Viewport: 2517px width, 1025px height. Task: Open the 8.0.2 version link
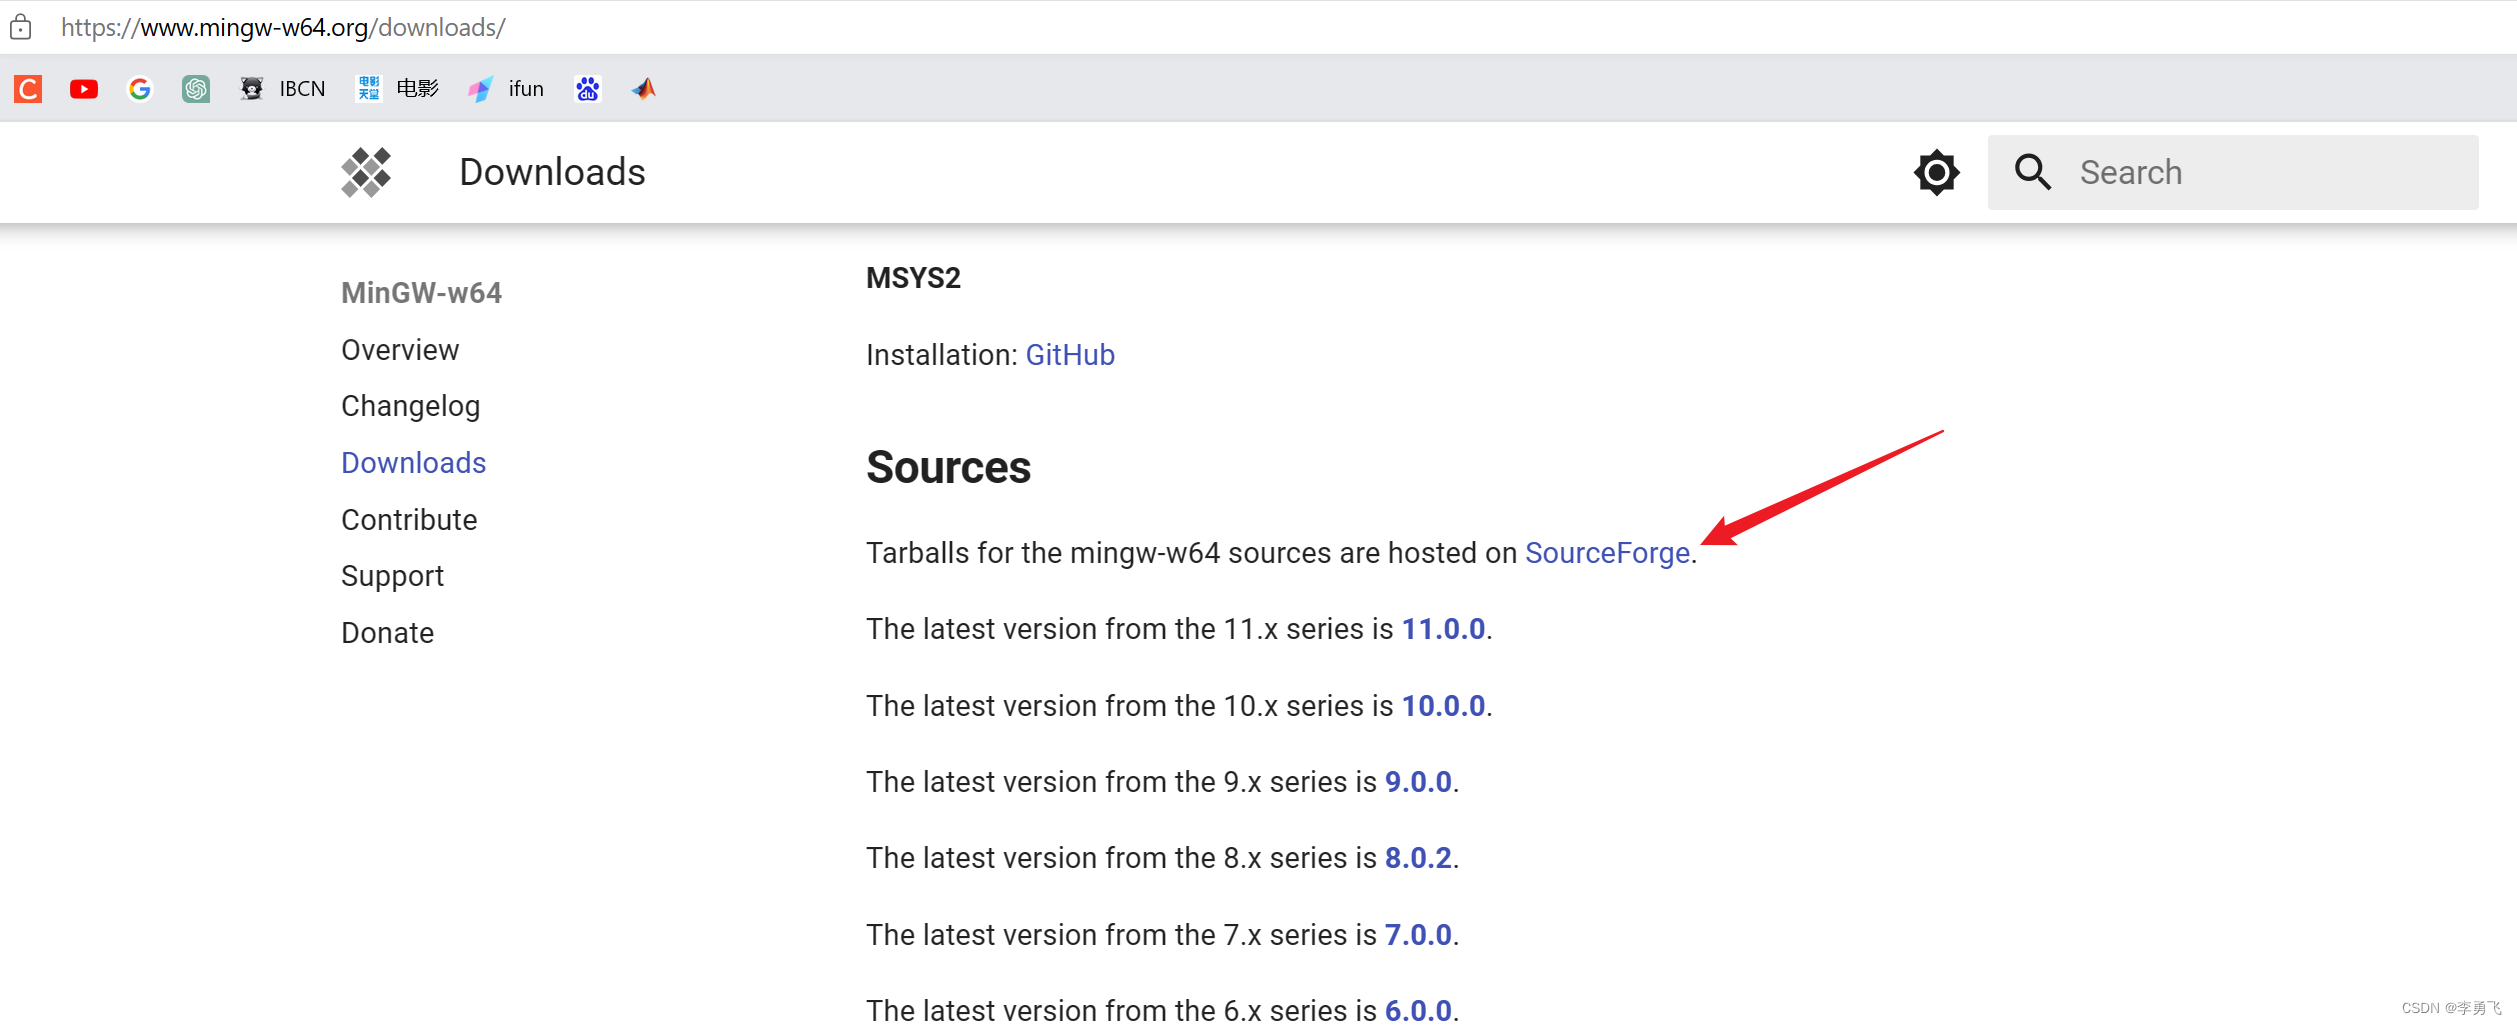coord(1418,858)
